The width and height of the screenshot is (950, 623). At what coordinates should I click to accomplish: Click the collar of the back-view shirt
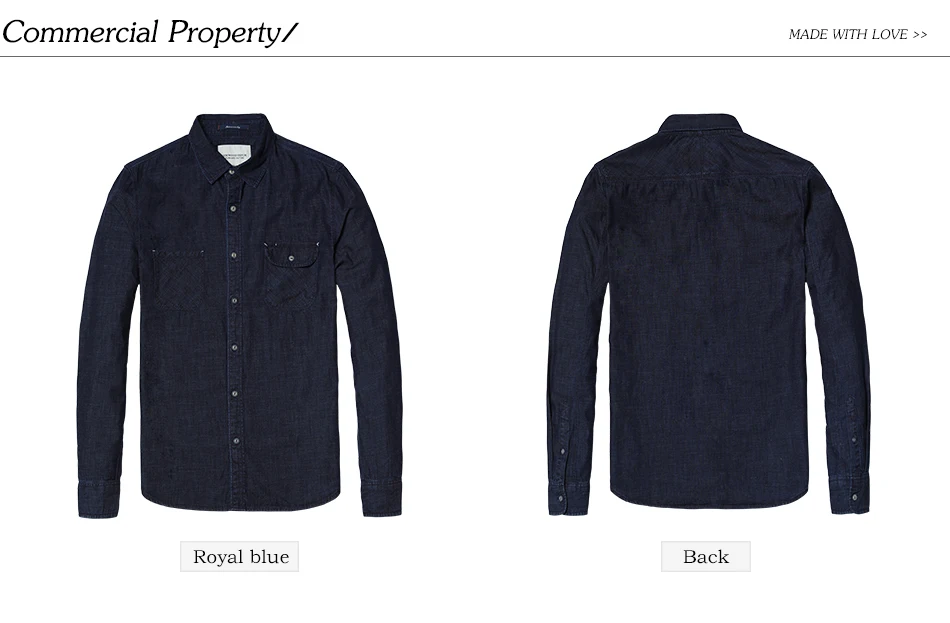702,125
